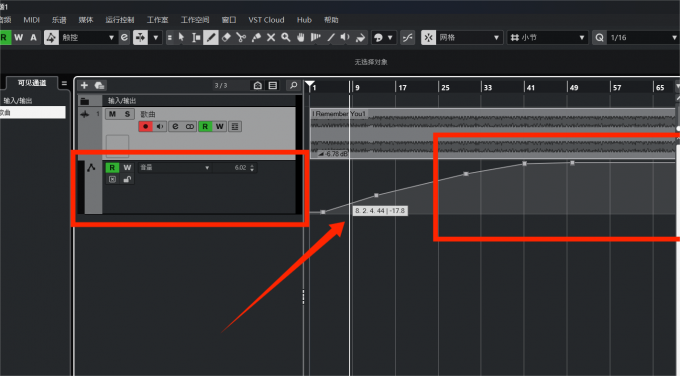Image resolution: width=680 pixels, height=376 pixels.
Task: Select the Mute X tool
Action: click(271, 38)
